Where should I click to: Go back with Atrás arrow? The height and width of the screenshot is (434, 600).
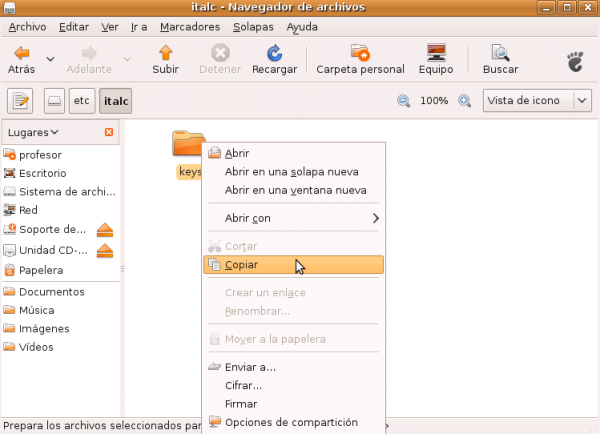point(21,53)
